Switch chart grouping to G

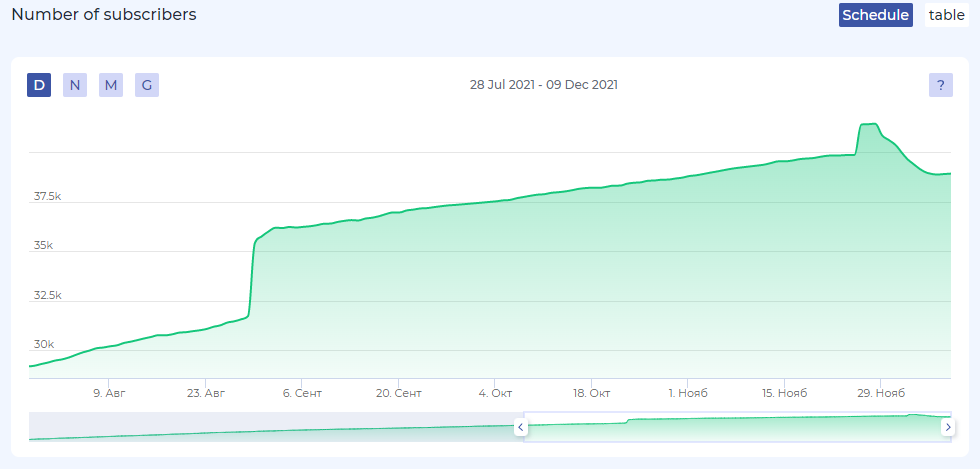coord(147,85)
